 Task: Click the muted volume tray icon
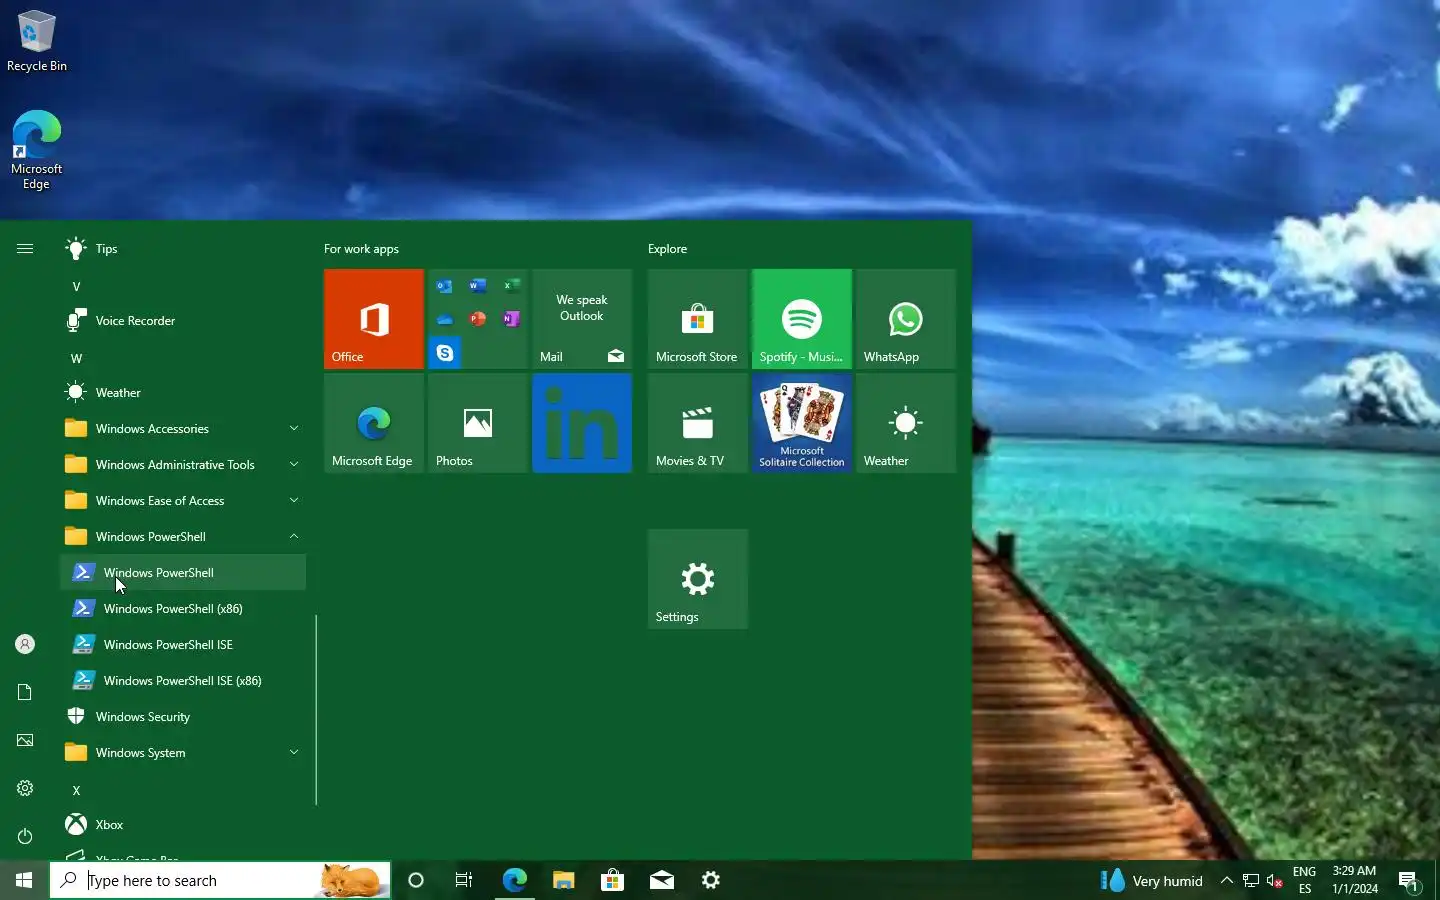tap(1275, 881)
